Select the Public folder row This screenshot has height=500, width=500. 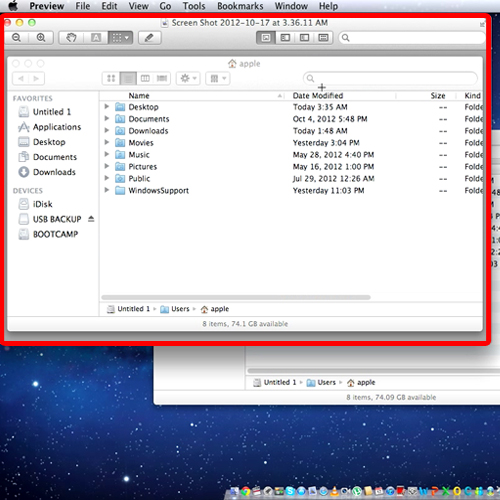point(292,179)
